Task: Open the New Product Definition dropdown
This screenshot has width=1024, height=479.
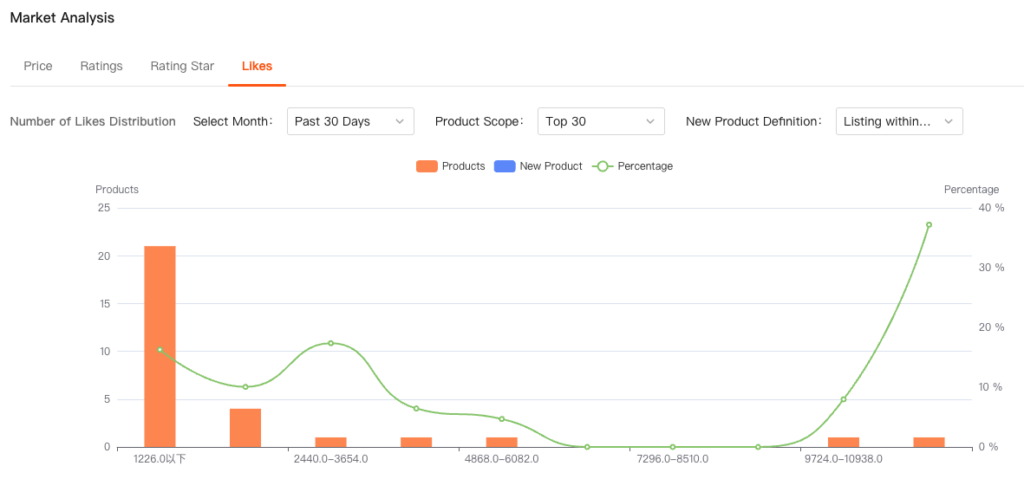Action: tap(899, 121)
